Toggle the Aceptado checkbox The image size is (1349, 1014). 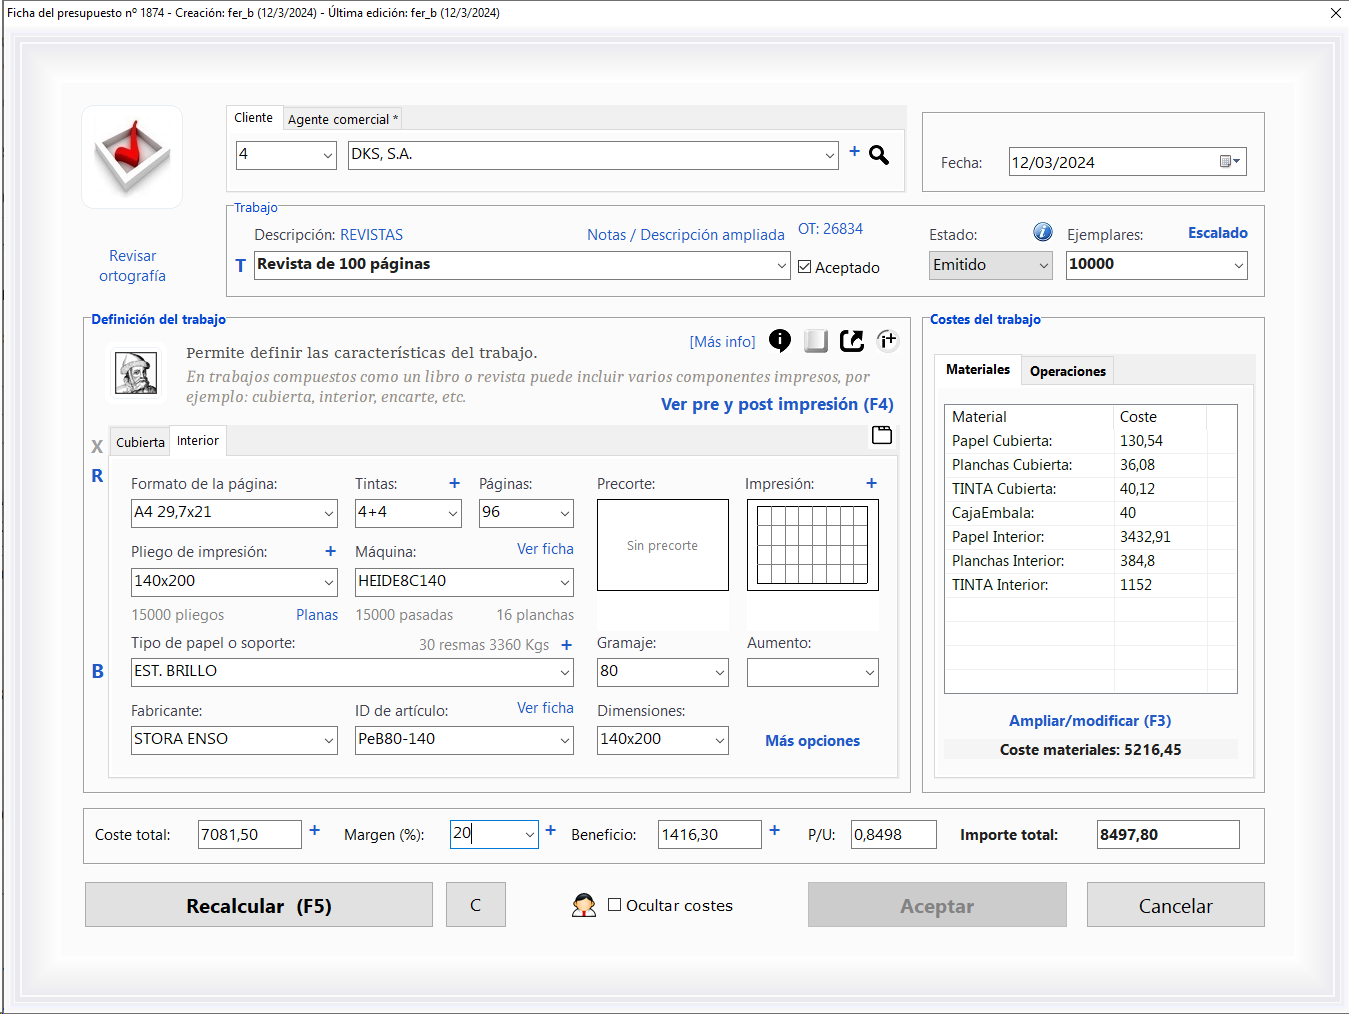805,267
